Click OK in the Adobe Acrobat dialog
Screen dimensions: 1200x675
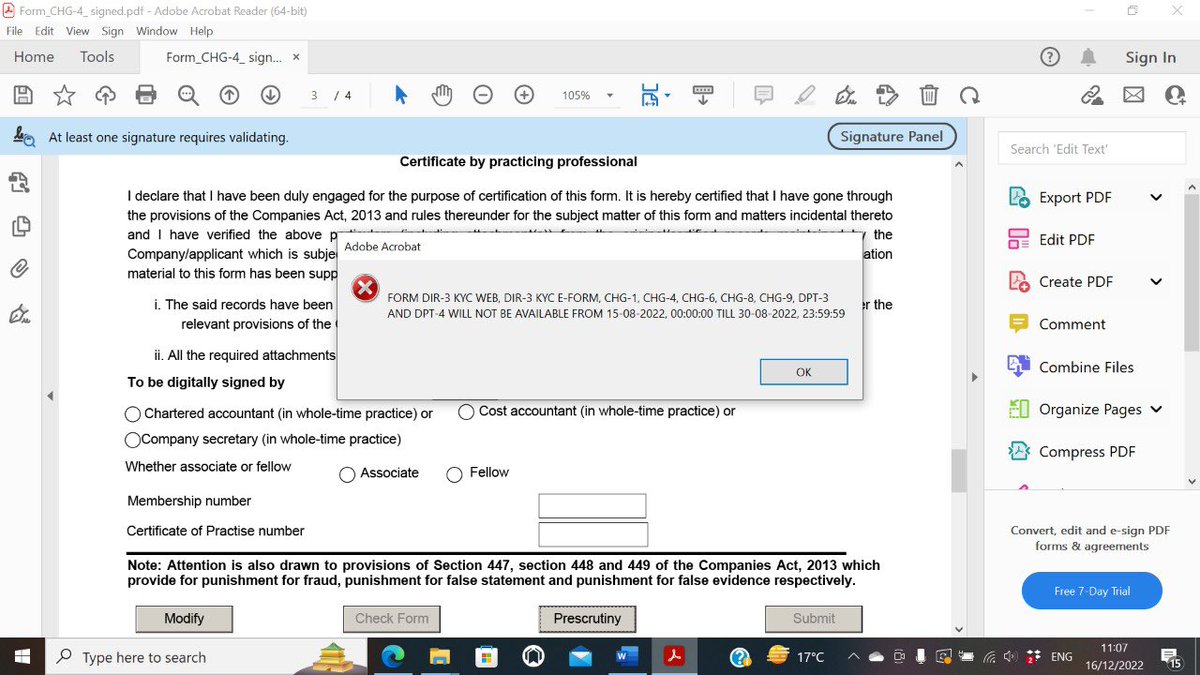click(804, 371)
